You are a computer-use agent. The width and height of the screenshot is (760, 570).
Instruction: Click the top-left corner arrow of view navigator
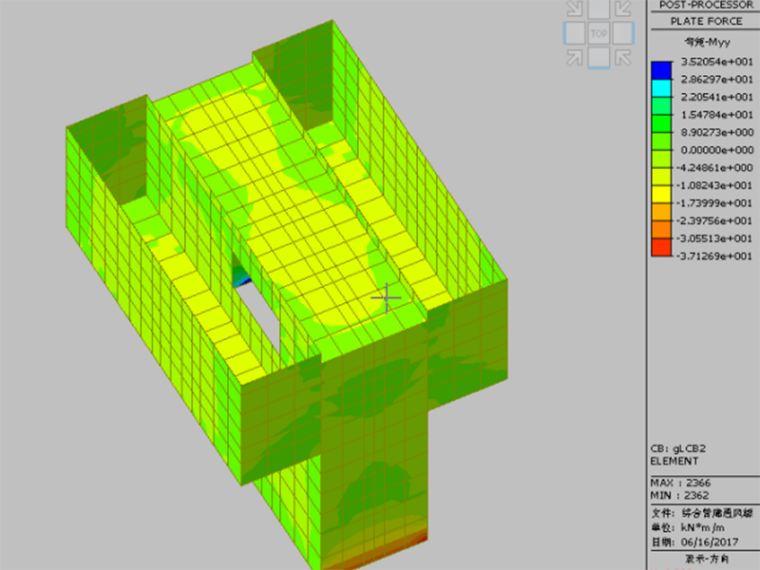point(574,9)
